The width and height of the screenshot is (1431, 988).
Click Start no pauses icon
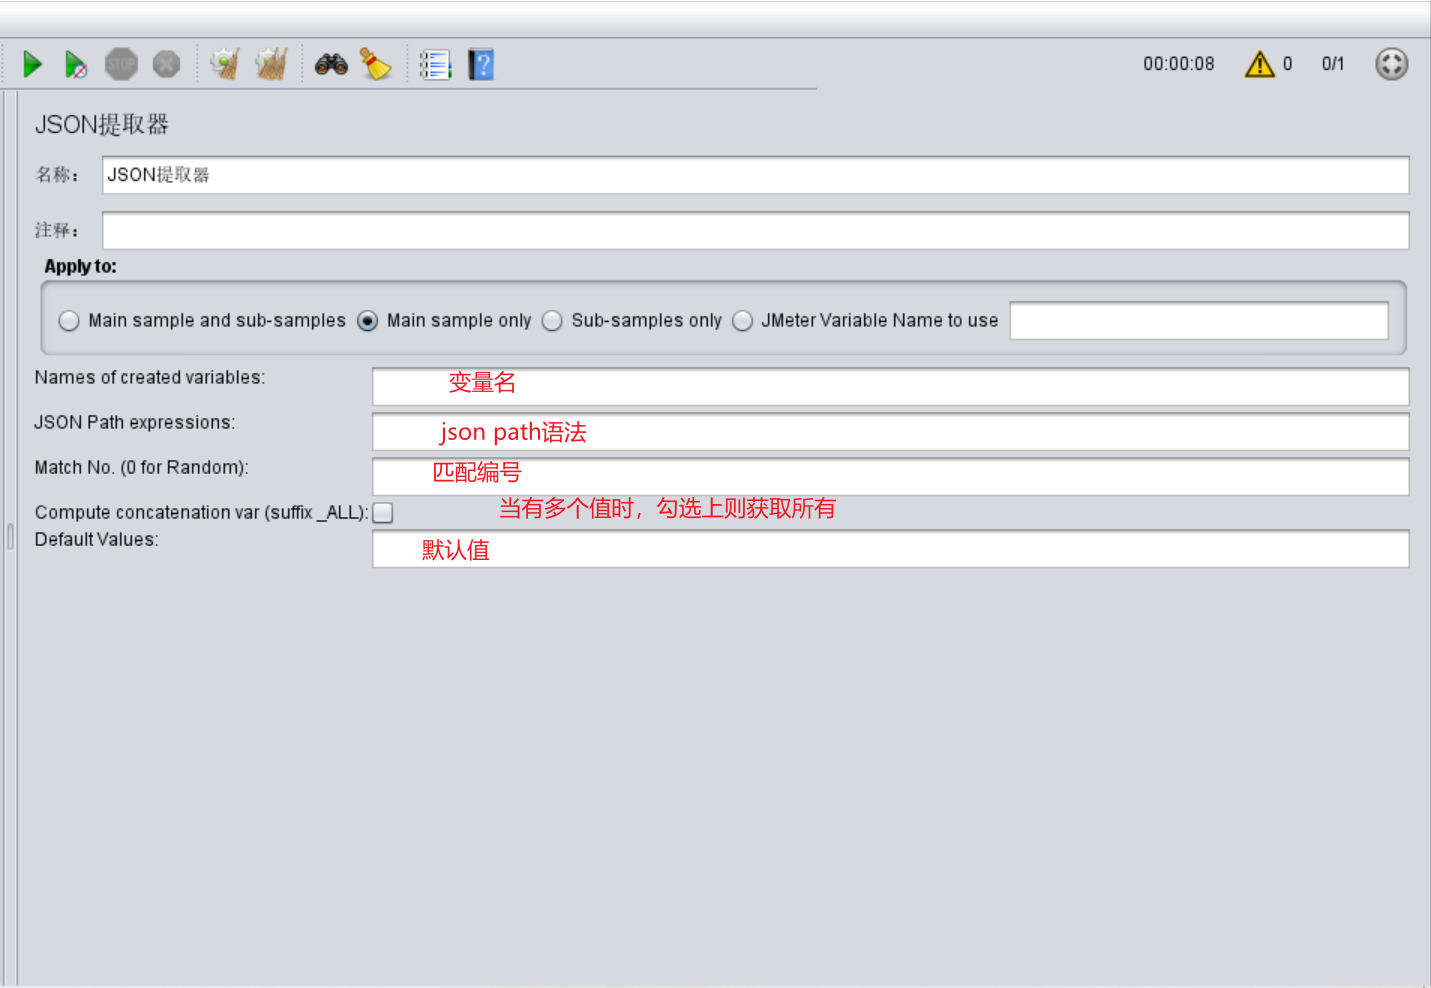[76, 65]
